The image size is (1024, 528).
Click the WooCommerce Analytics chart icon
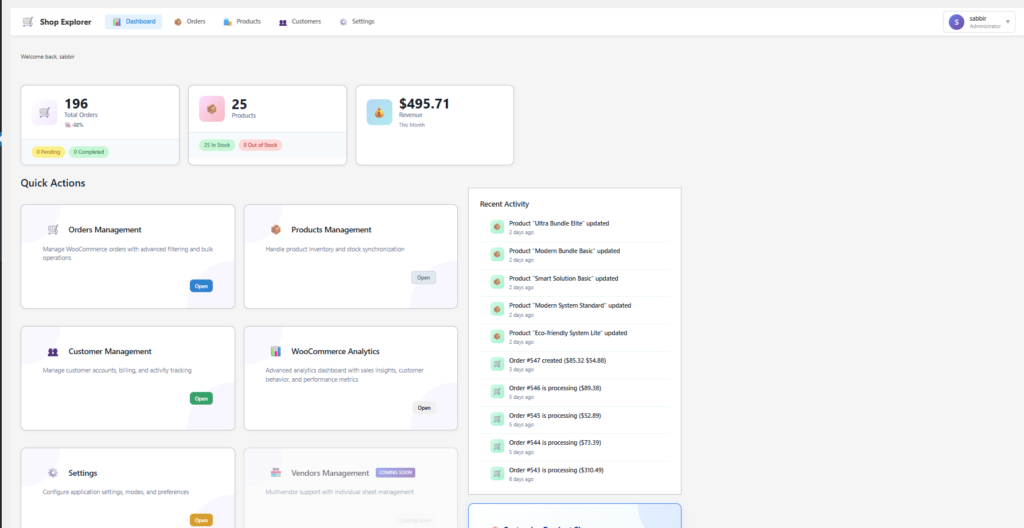[276, 352]
